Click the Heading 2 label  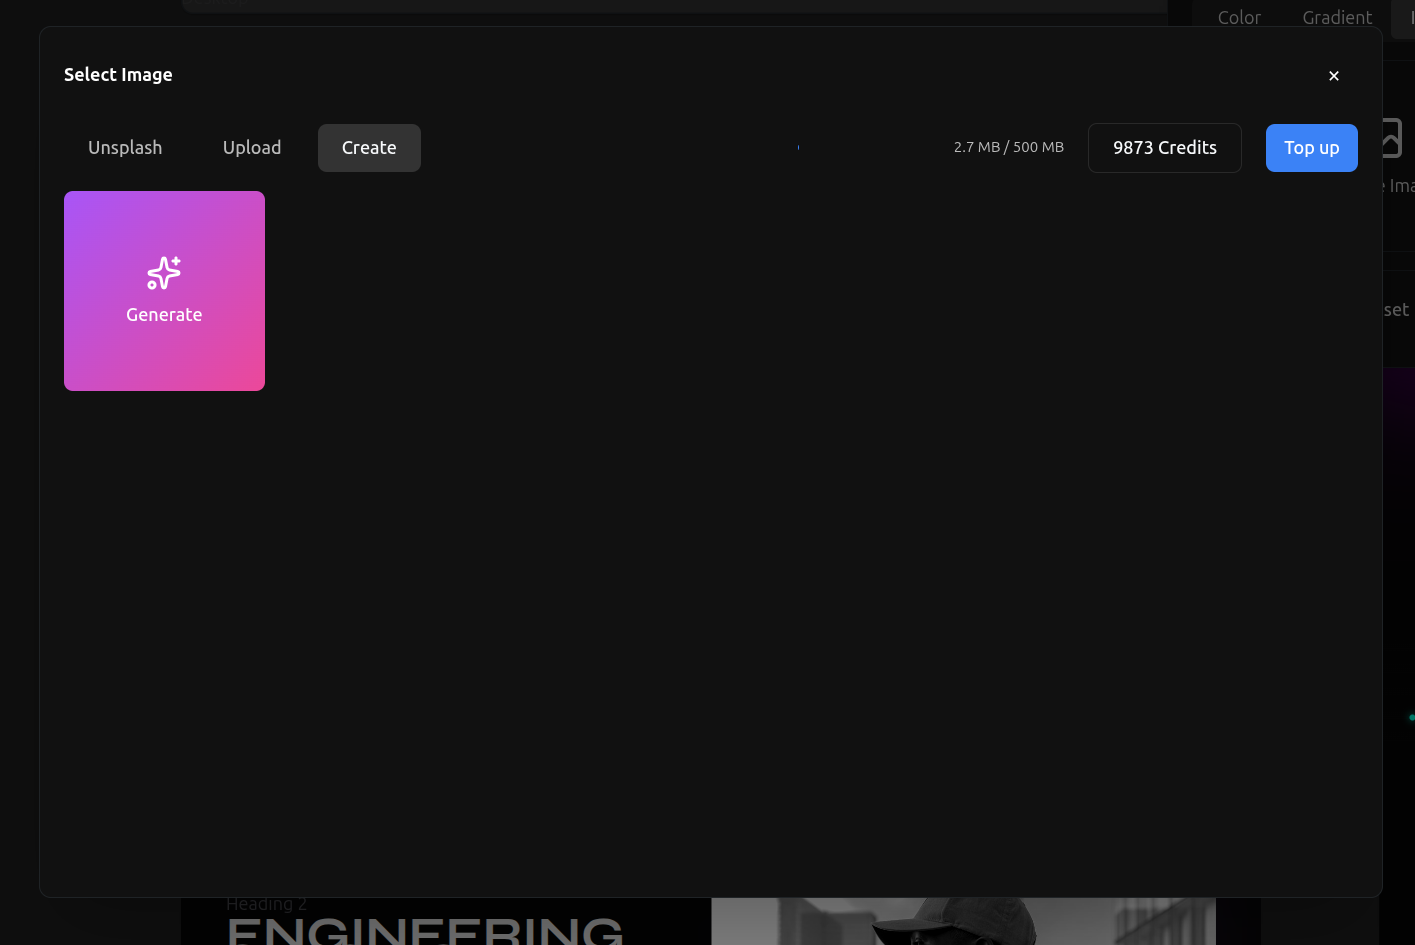(x=266, y=904)
